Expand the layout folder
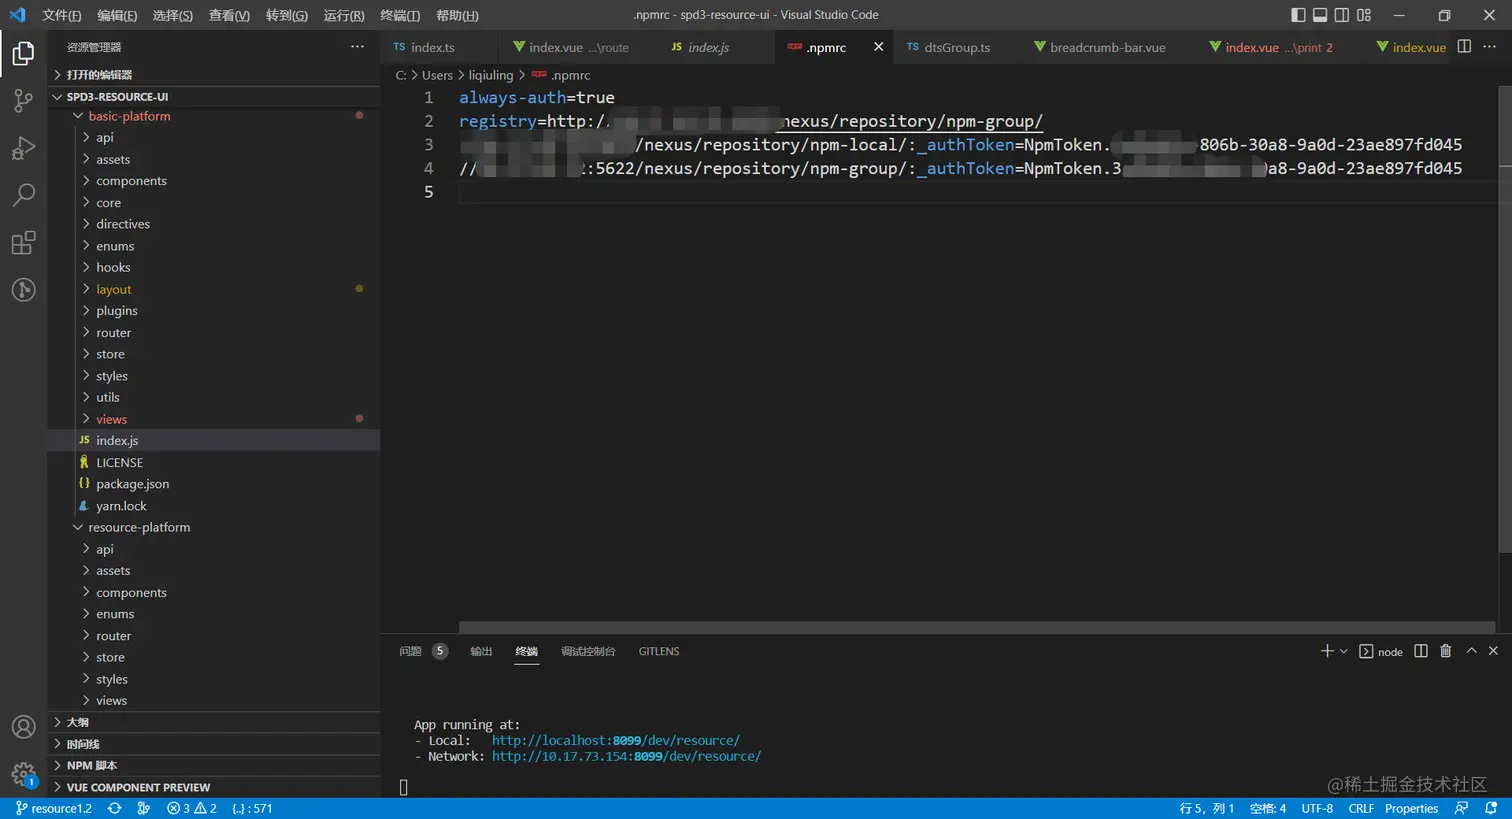This screenshot has height=819, width=1512. tap(215, 289)
